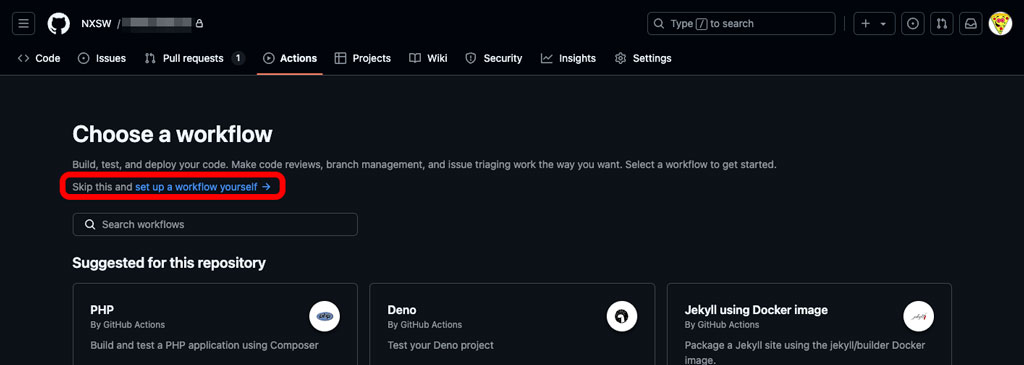Click the 'Choose a workflow' heading

click(x=172, y=135)
